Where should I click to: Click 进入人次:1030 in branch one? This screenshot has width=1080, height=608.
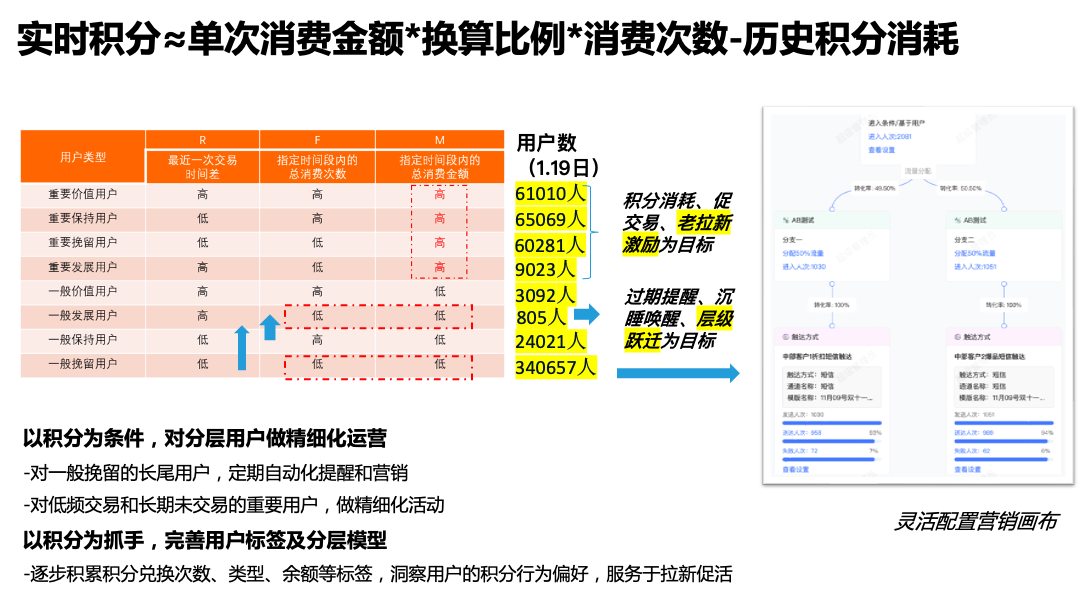coord(804,267)
